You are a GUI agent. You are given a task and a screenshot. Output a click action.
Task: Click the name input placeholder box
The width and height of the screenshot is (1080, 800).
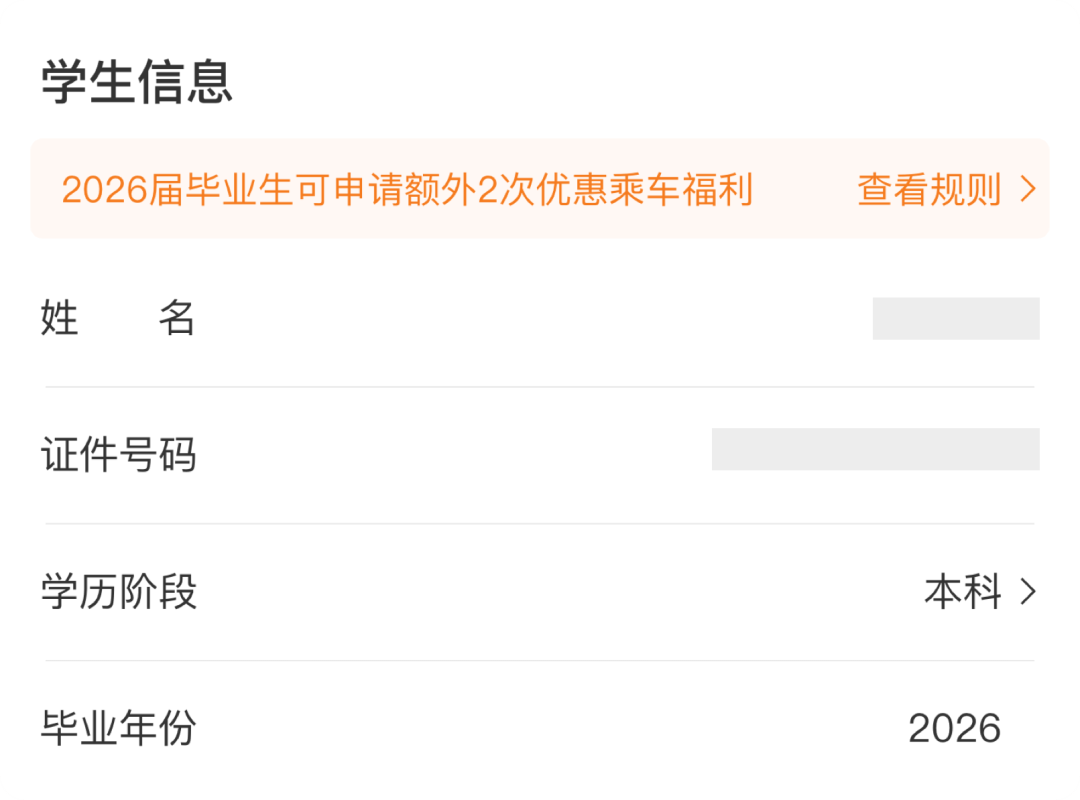coord(957,318)
